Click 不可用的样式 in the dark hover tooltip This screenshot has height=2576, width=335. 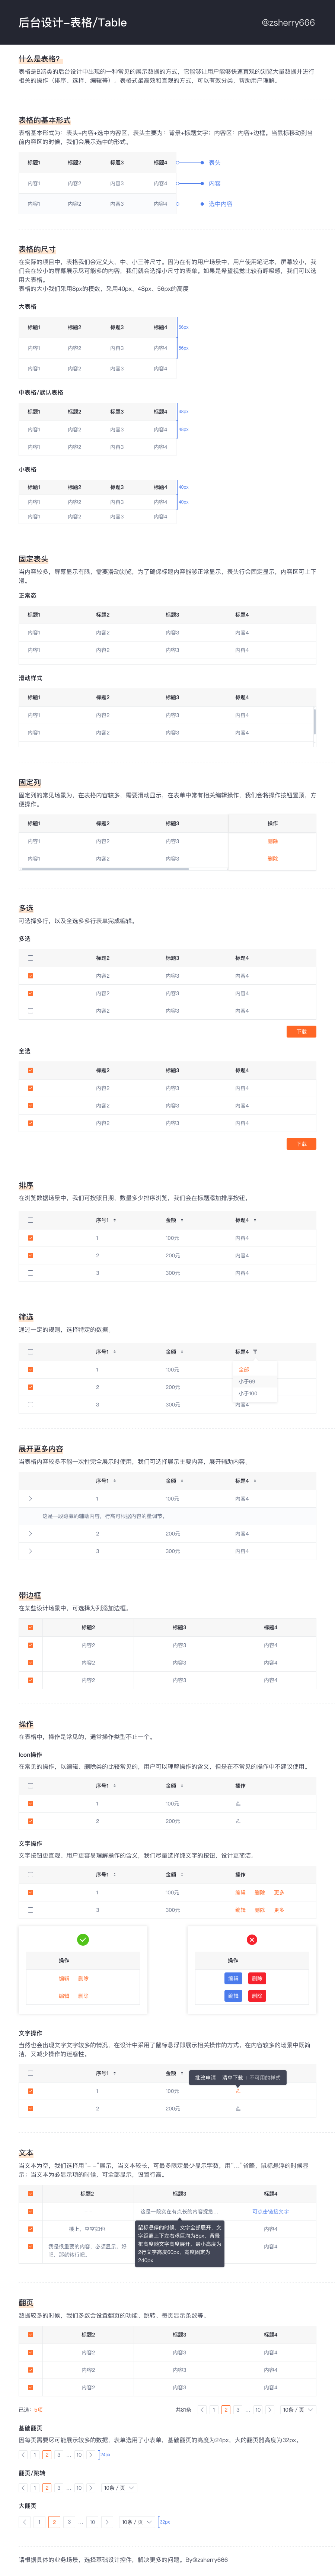coord(265,2078)
